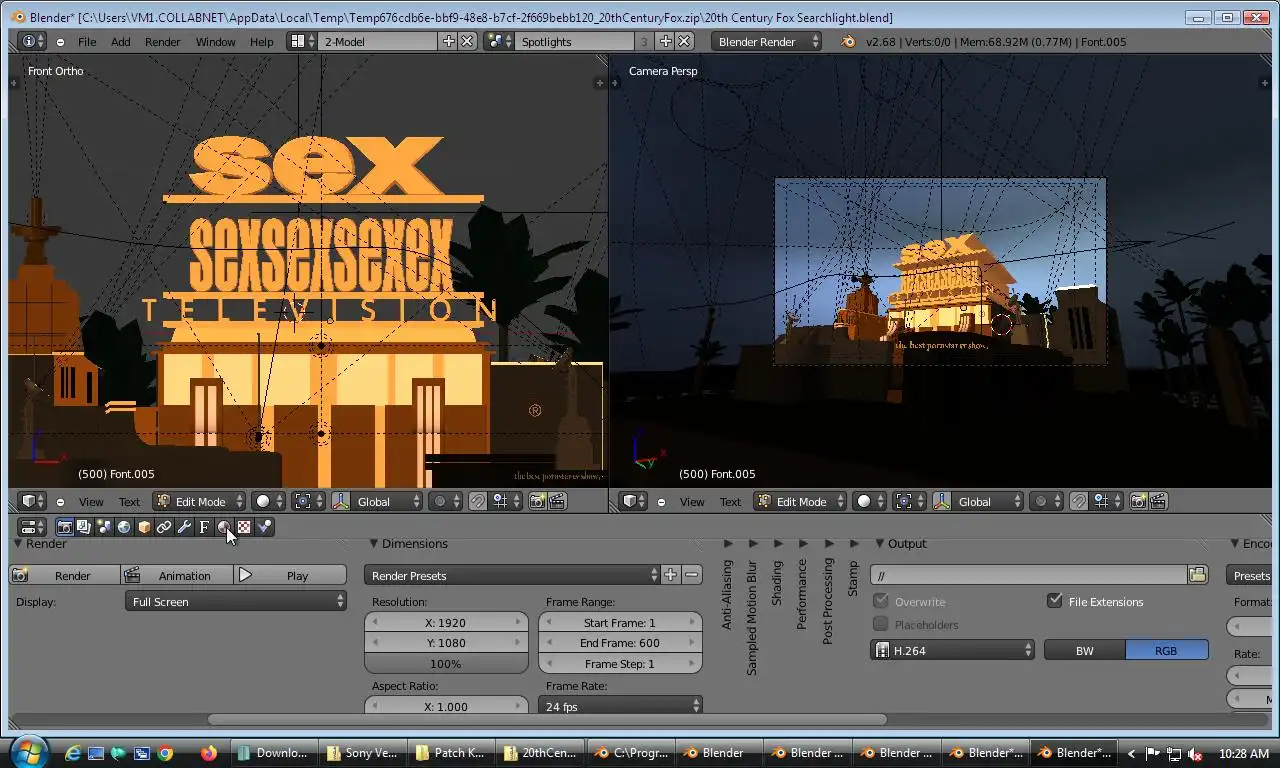
Task: Click OpenGL render animation clapper in Camera Persp header
Action: pos(1159,501)
